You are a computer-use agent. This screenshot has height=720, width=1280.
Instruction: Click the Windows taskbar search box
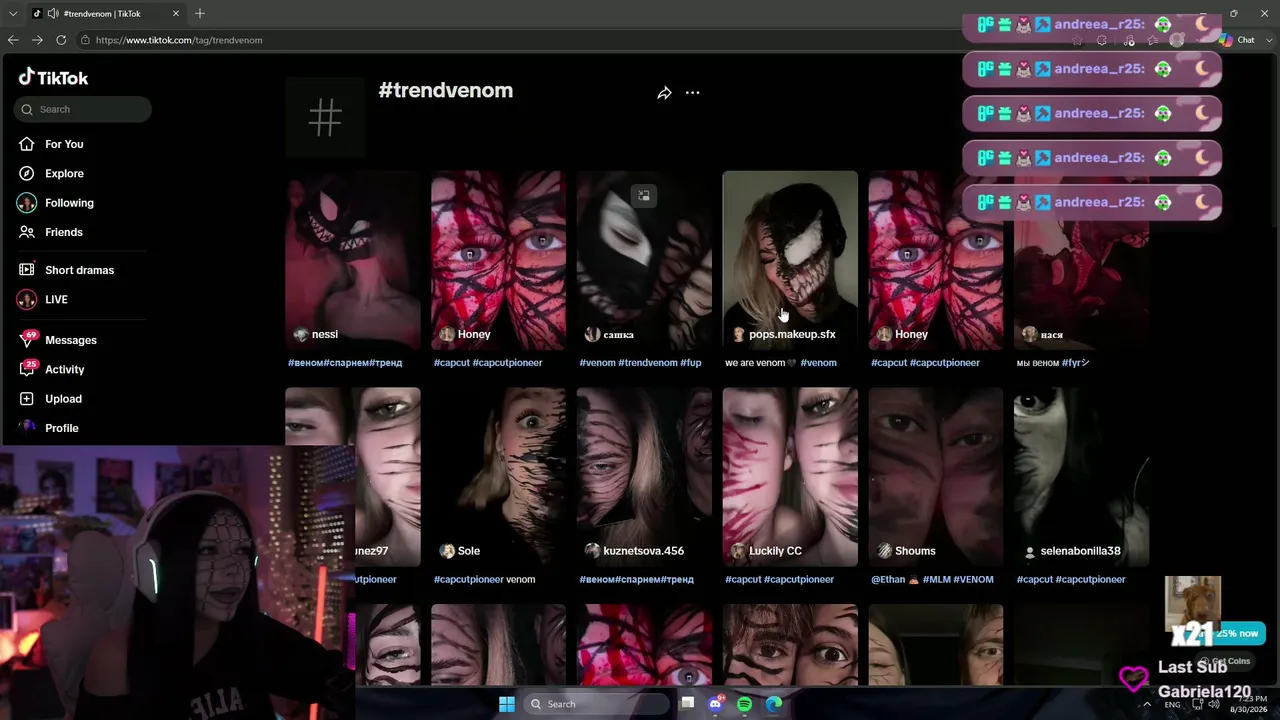[597, 704]
